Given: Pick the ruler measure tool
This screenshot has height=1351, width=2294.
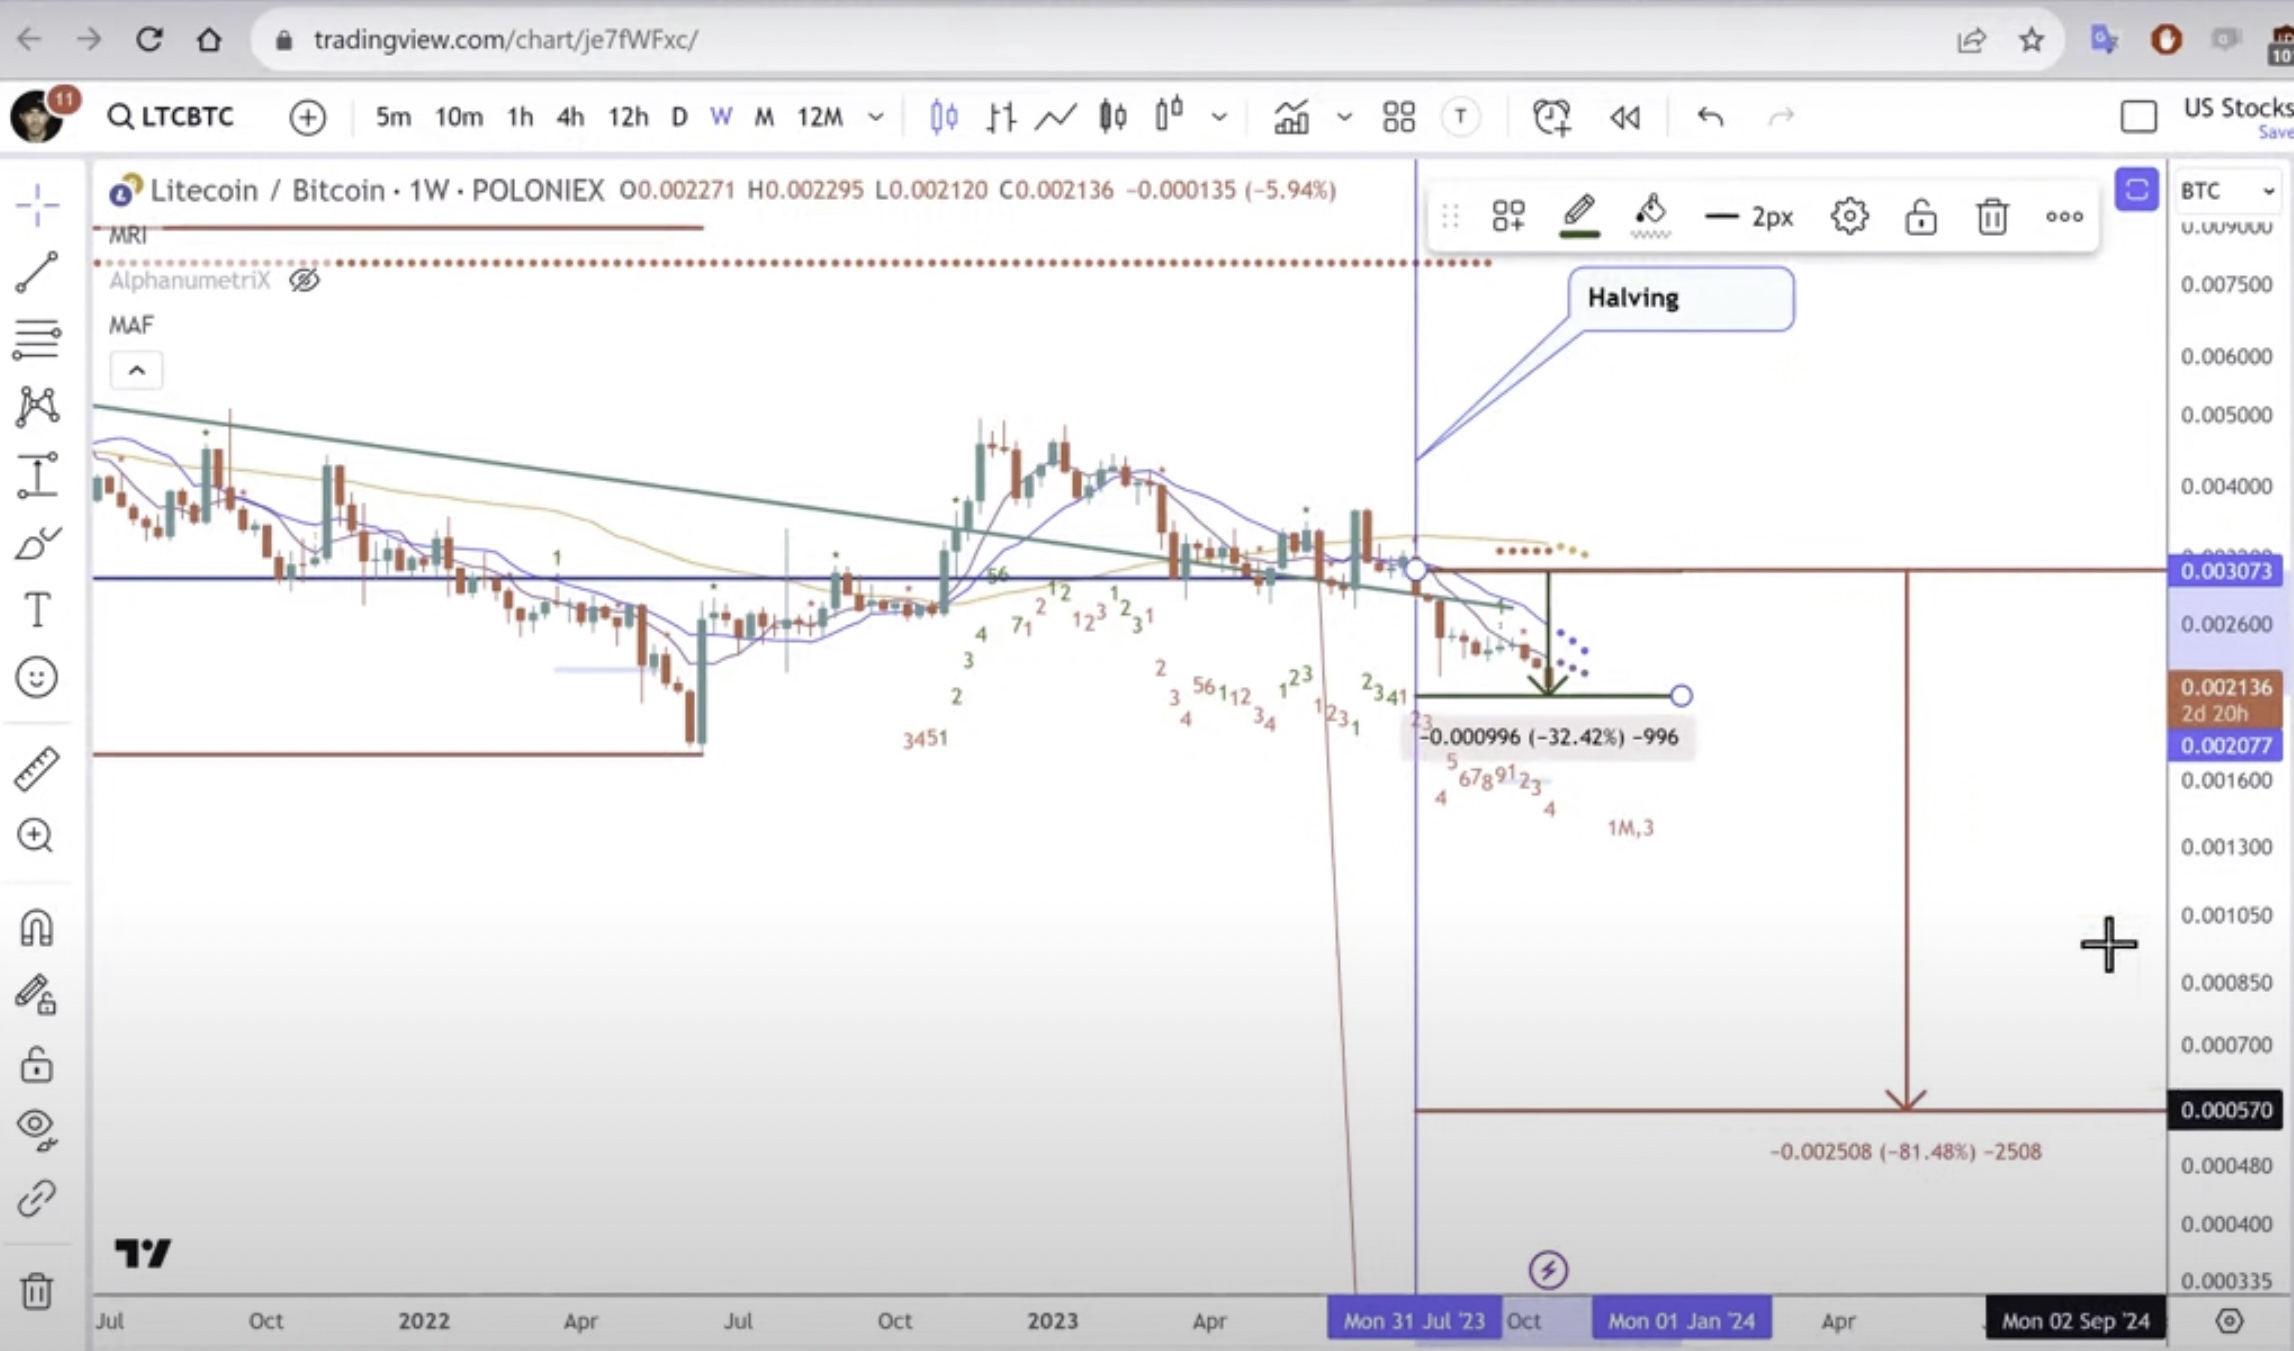Looking at the screenshot, I should pyautogui.click(x=37, y=769).
